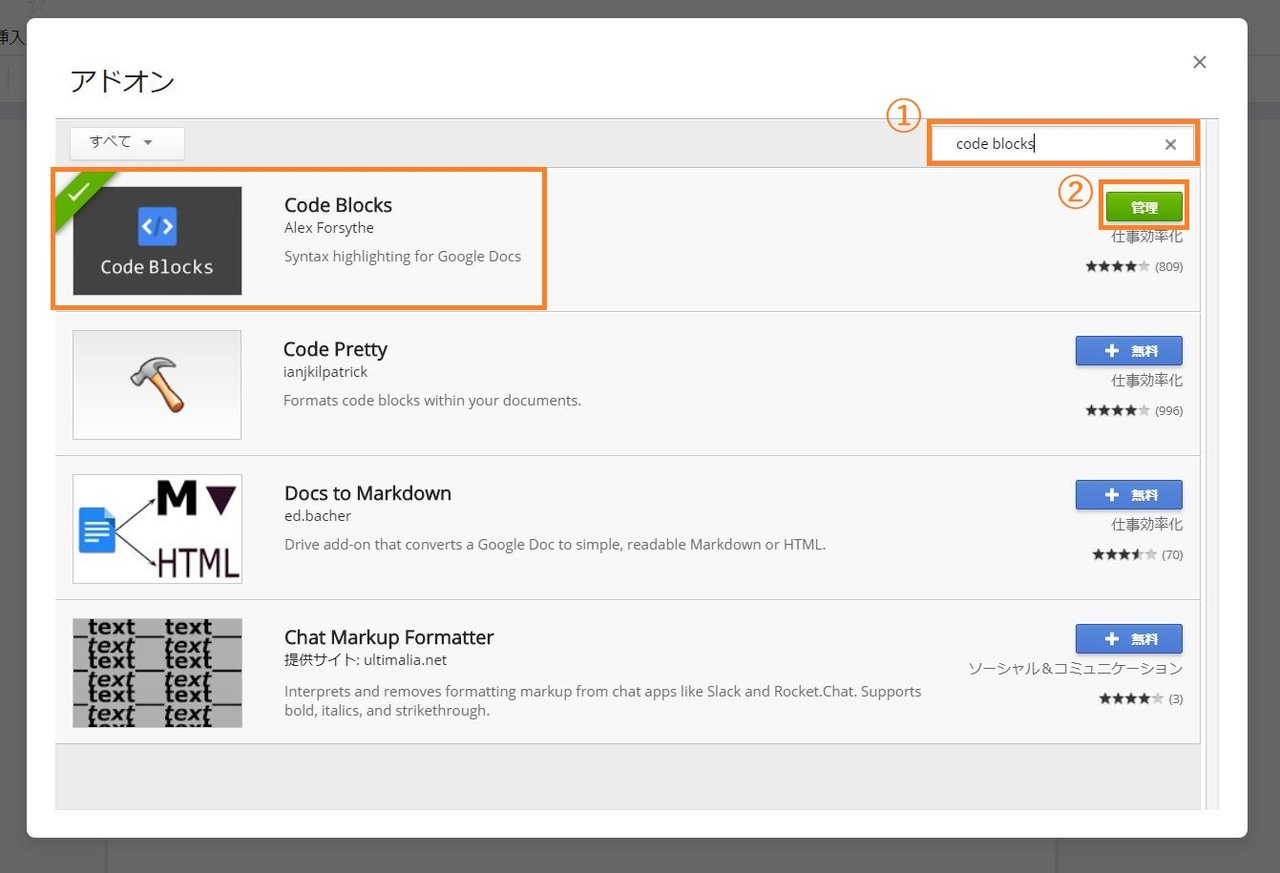Click the 仕事効率化 label under Docs to Markdown
The image size is (1280, 873).
(x=1147, y=525)
